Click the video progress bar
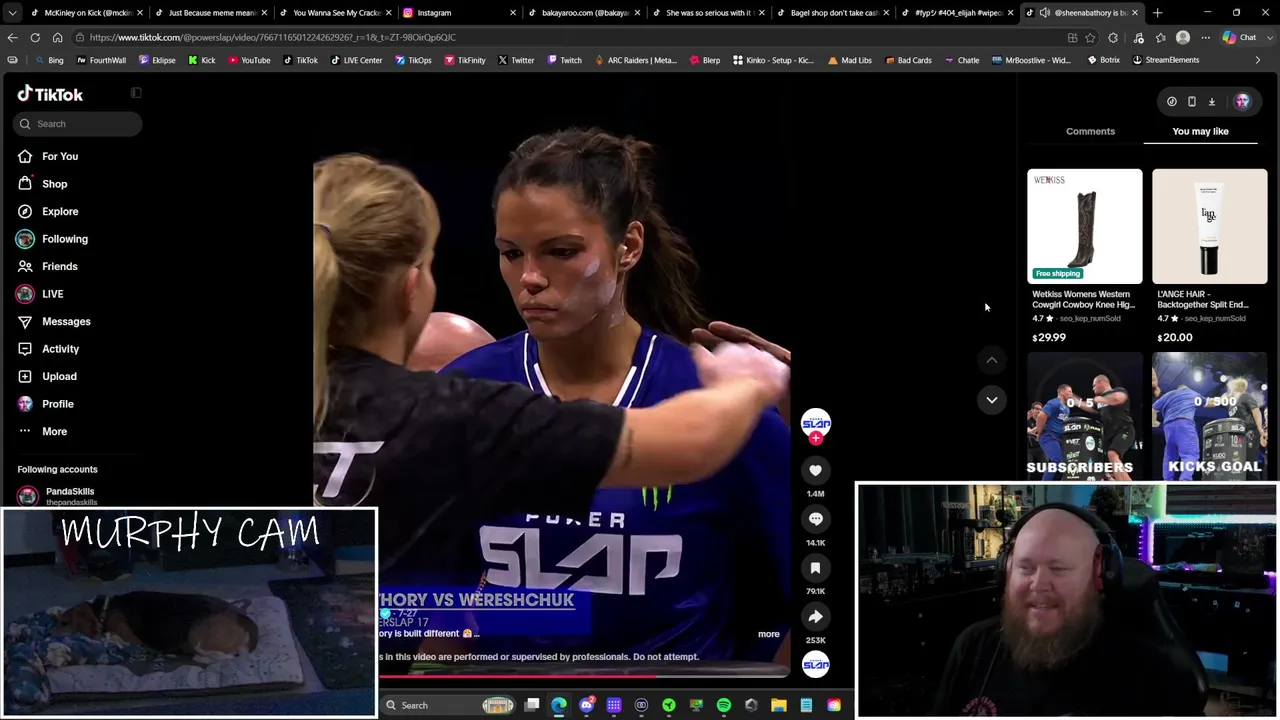The height and width of the screenshot is (720, 1280). (x=584, y=675)
